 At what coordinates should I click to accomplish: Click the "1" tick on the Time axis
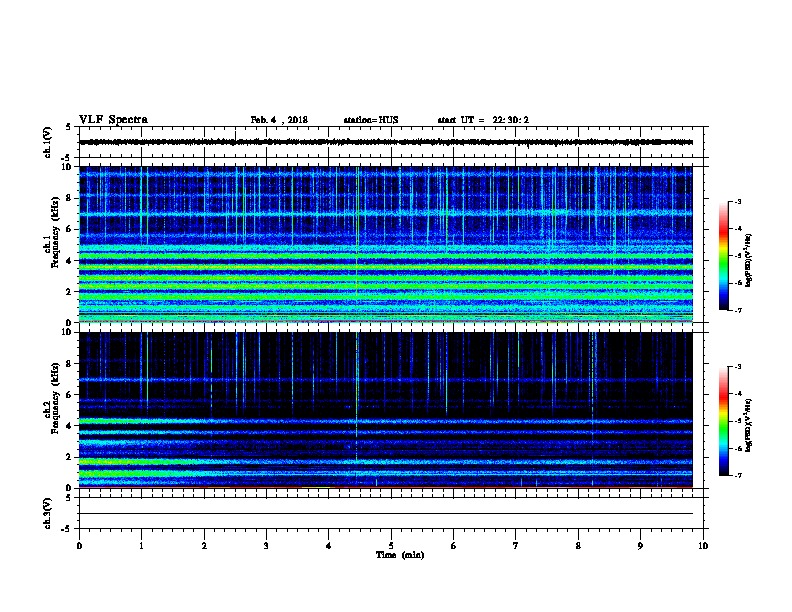coord(141,546)
